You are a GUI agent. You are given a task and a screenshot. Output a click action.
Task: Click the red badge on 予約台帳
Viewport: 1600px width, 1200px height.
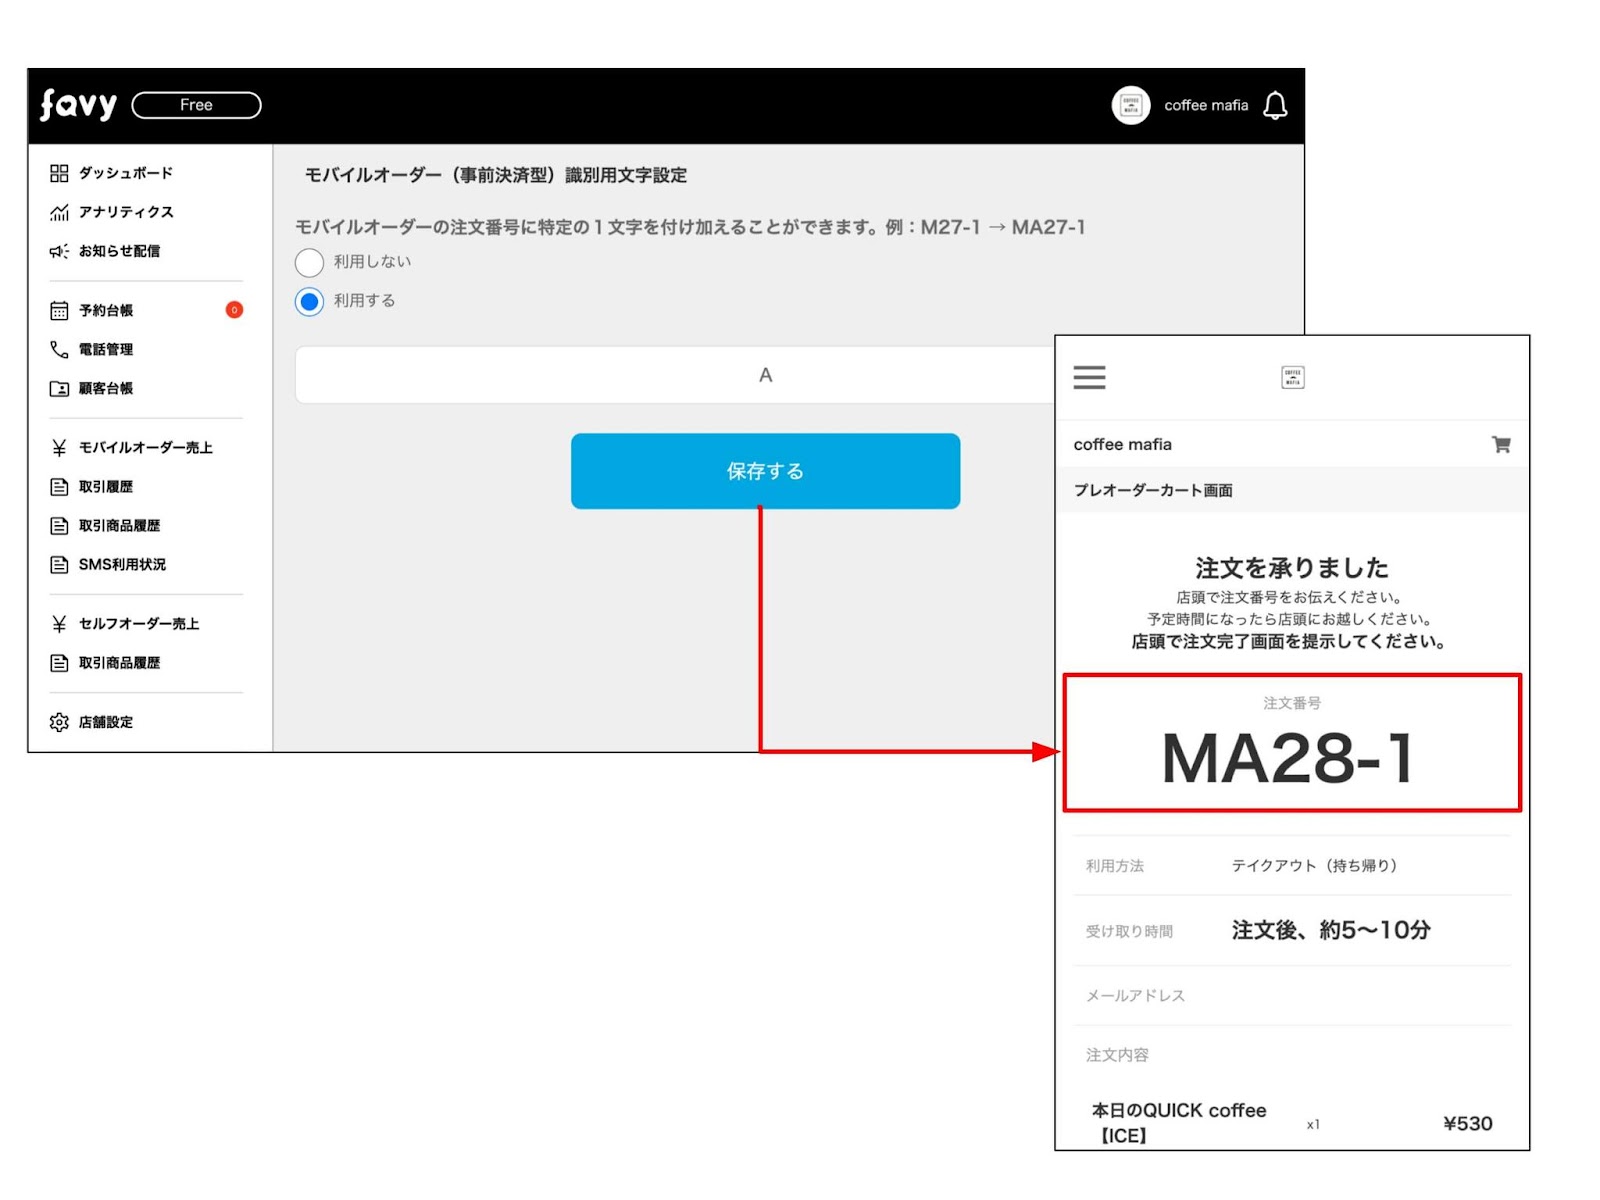234,310
